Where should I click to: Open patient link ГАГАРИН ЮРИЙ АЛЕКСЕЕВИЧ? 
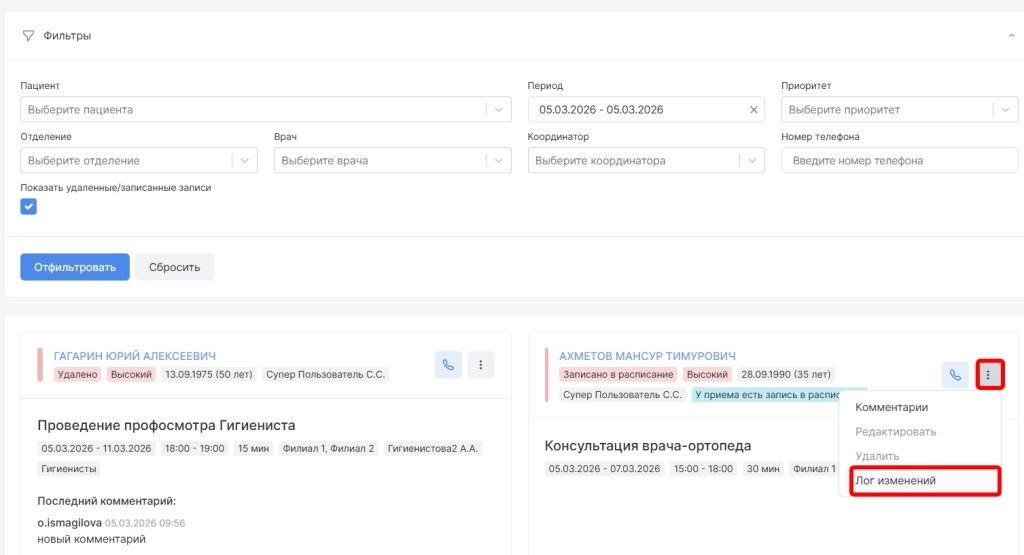pos(134,356)
